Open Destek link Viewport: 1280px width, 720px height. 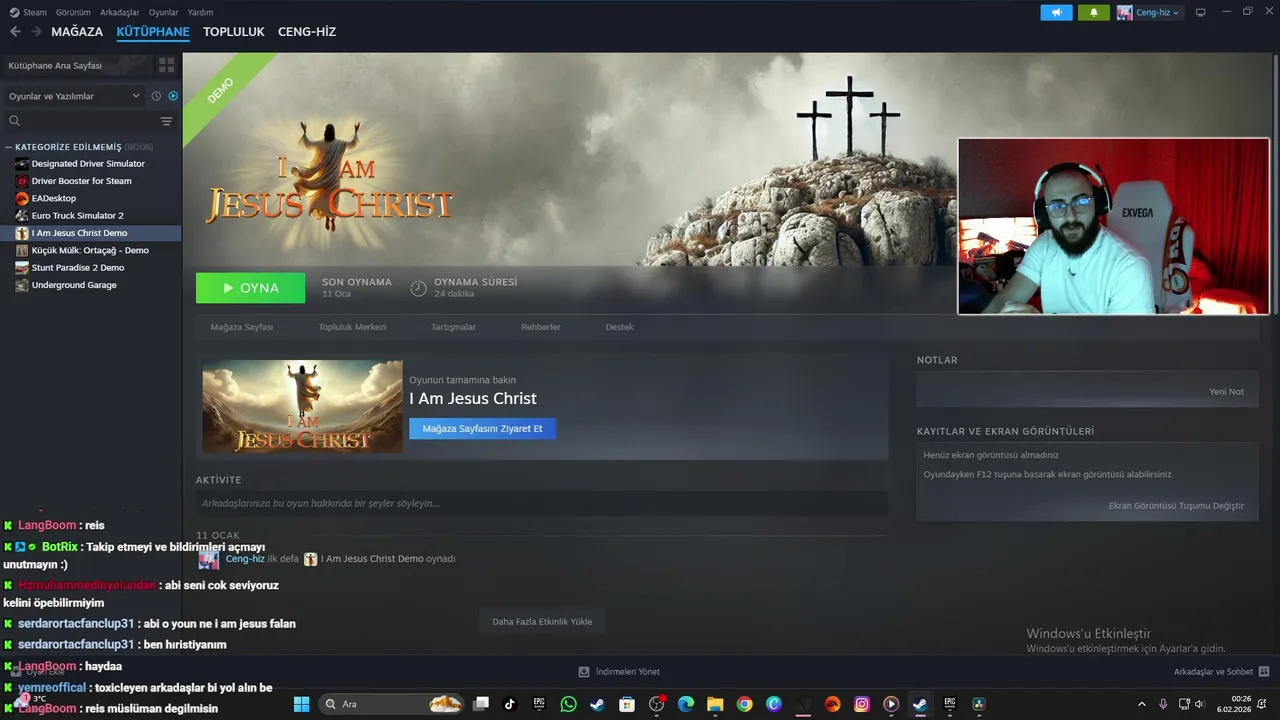tap(619, 327)
